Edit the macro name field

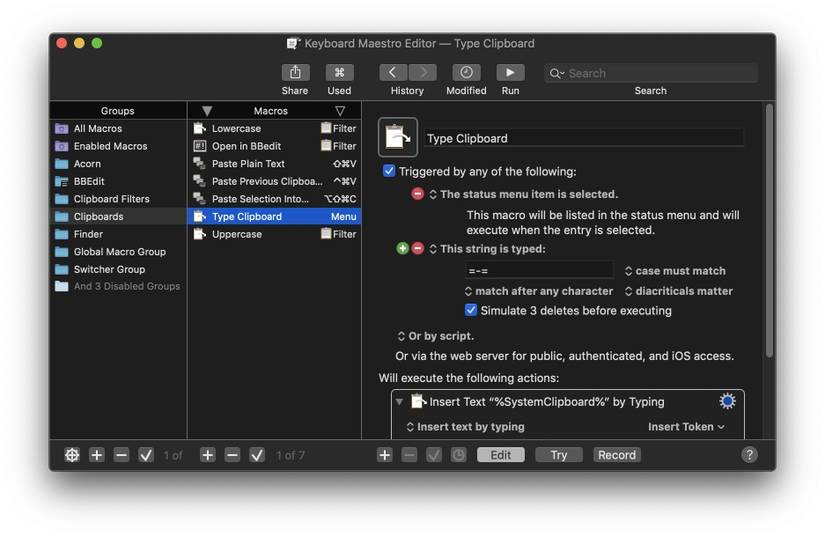point(583,138)
